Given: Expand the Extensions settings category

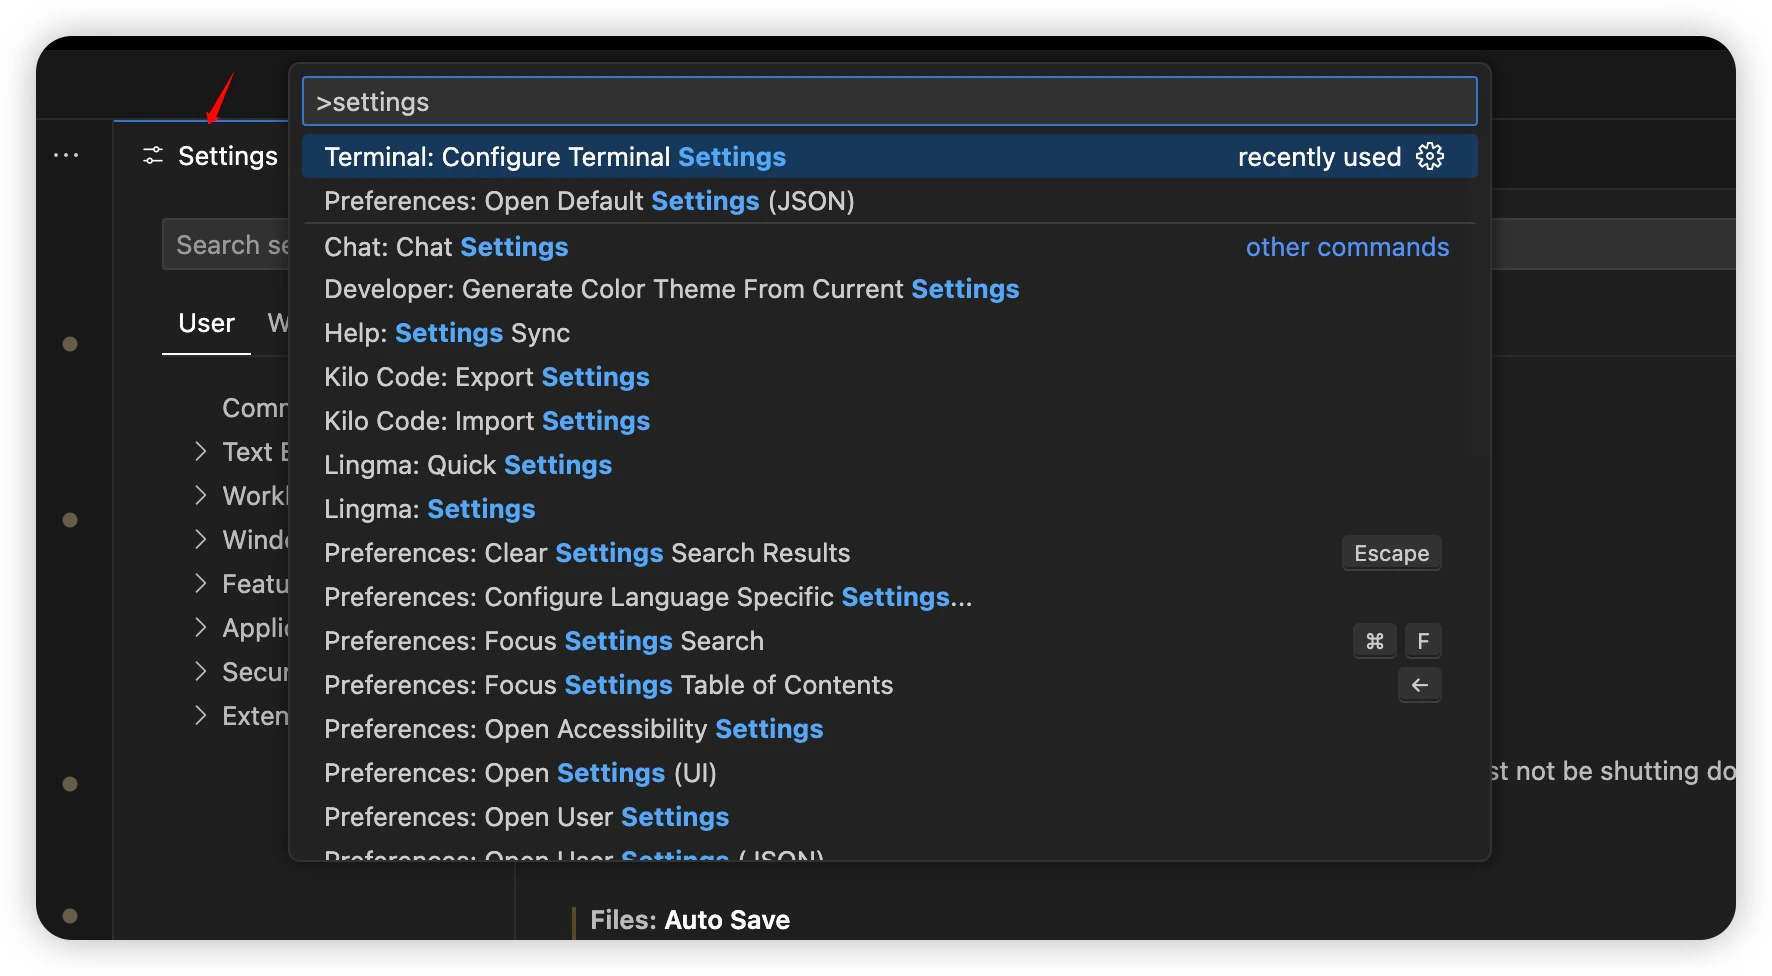Looking at the screenshot, I should (x=201, y=716).
